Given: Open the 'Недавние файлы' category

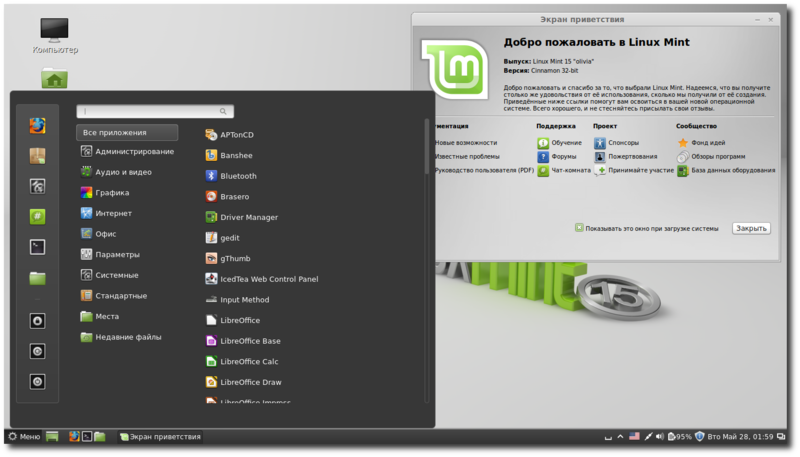Looking at the screenshot, I should click(x=121, y=337).
